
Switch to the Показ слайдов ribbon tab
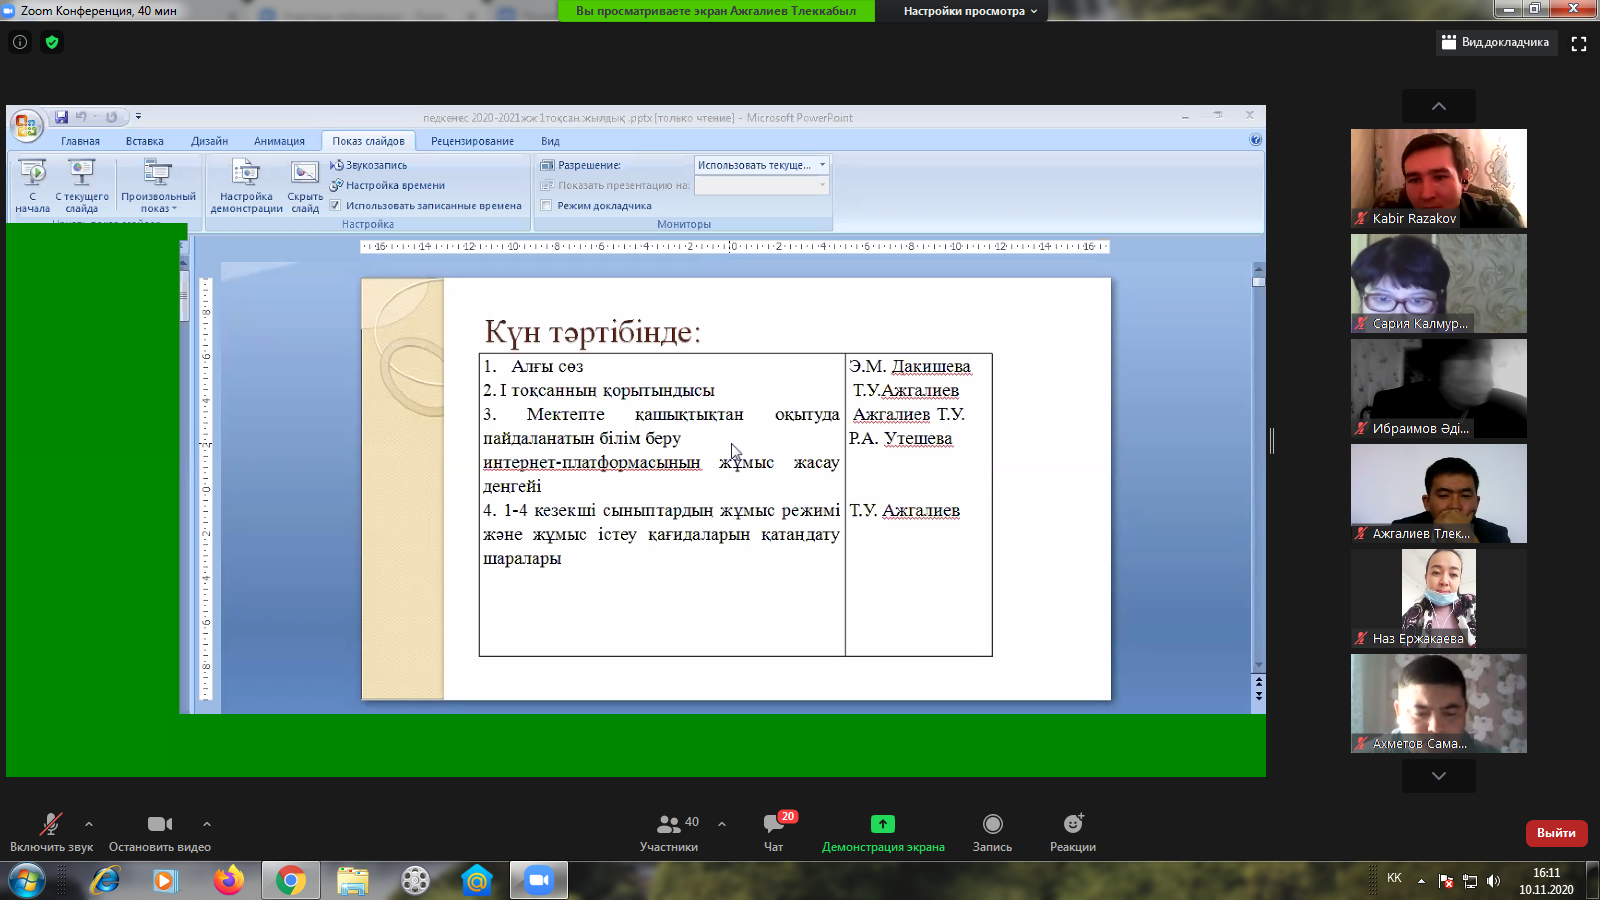(x=368, y=141)
